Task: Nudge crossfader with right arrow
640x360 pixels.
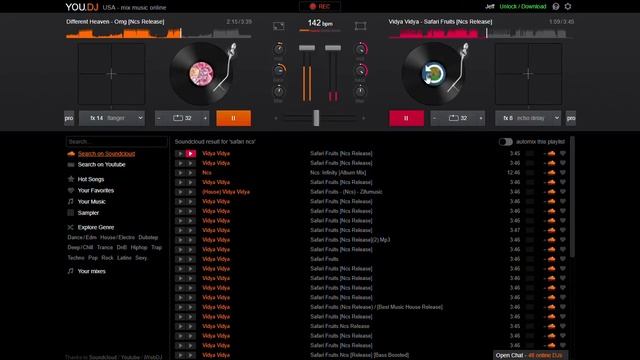Action: (x=363, y=118)
